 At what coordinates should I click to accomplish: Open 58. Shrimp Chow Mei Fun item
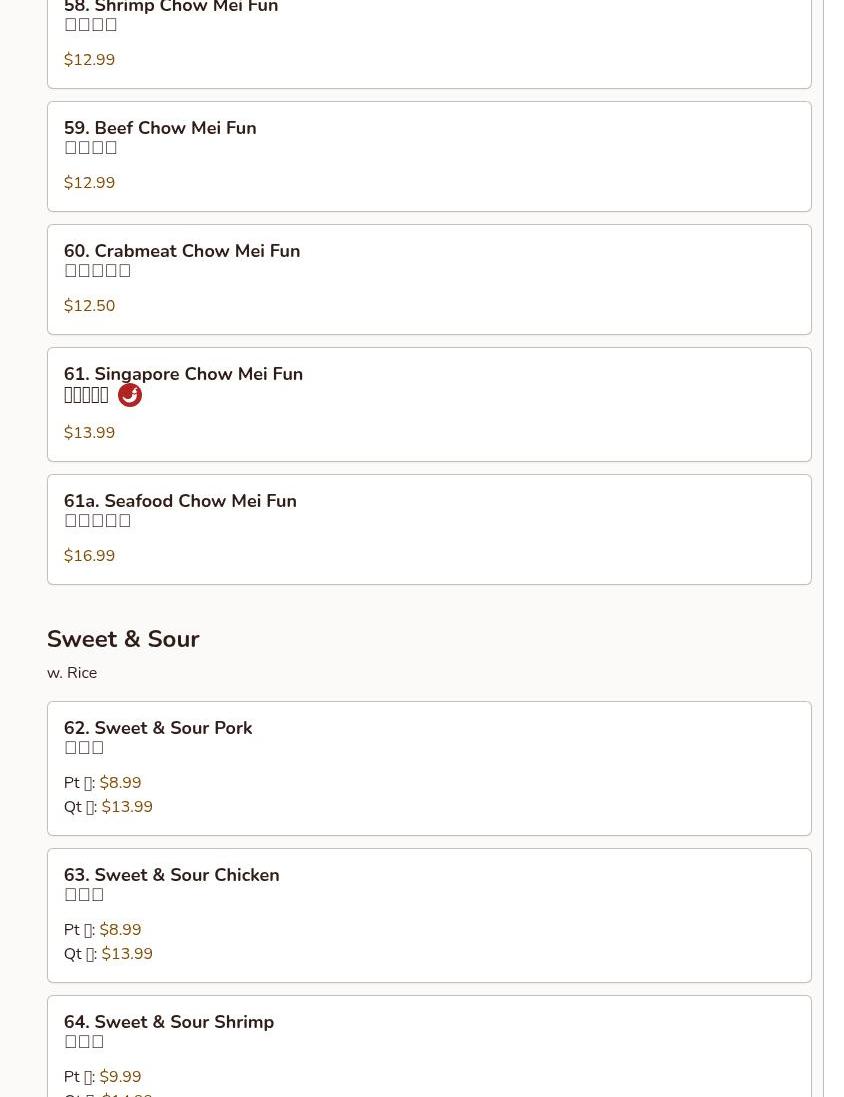pyautogui.click(x=171, y=9)
